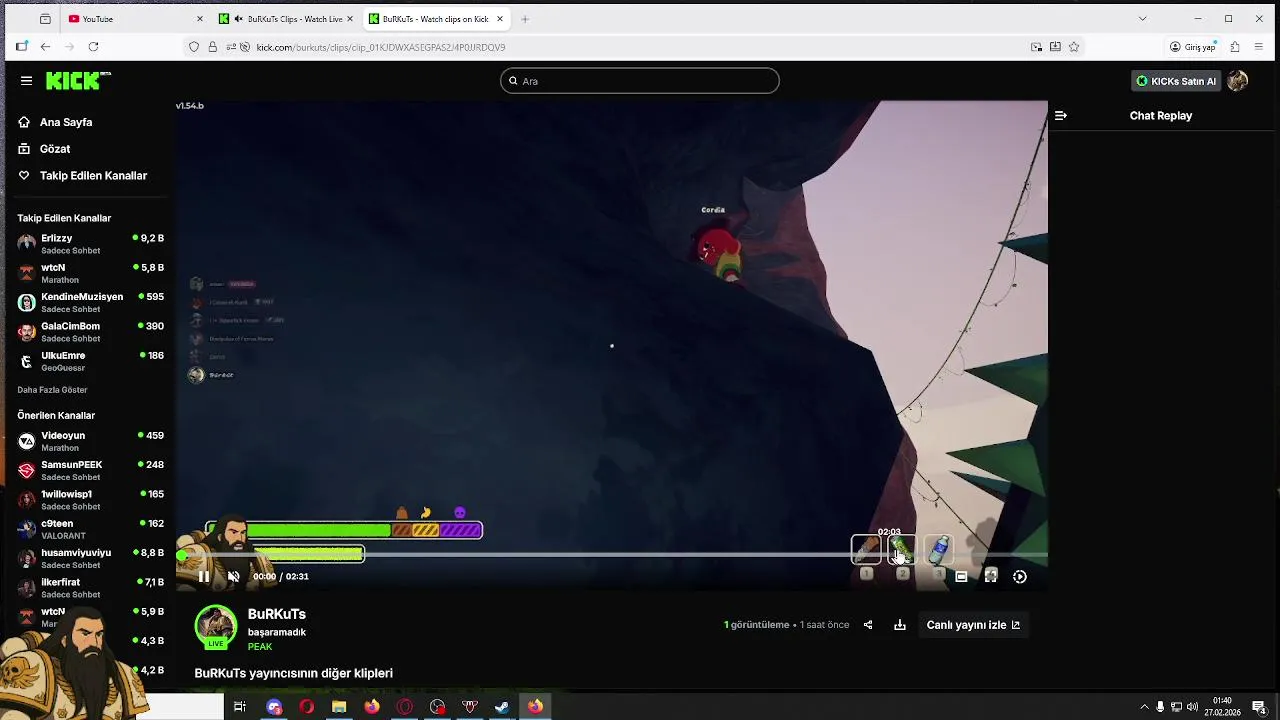The image size is (1280, 720).
Task: Reload the page
Action: (x=93, y=47)
